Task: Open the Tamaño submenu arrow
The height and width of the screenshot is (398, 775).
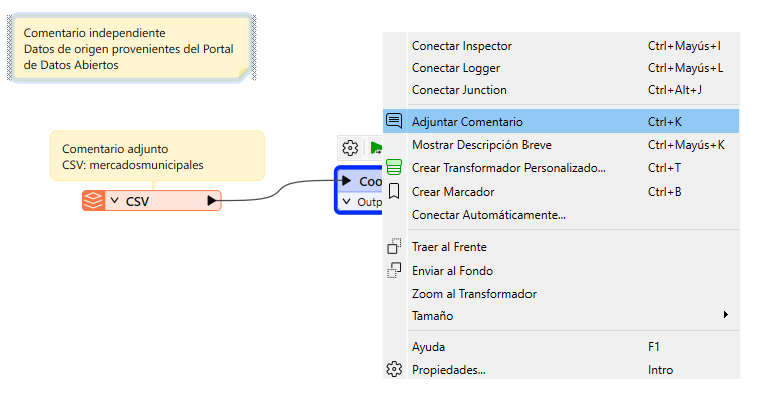Action: (726, 315)
